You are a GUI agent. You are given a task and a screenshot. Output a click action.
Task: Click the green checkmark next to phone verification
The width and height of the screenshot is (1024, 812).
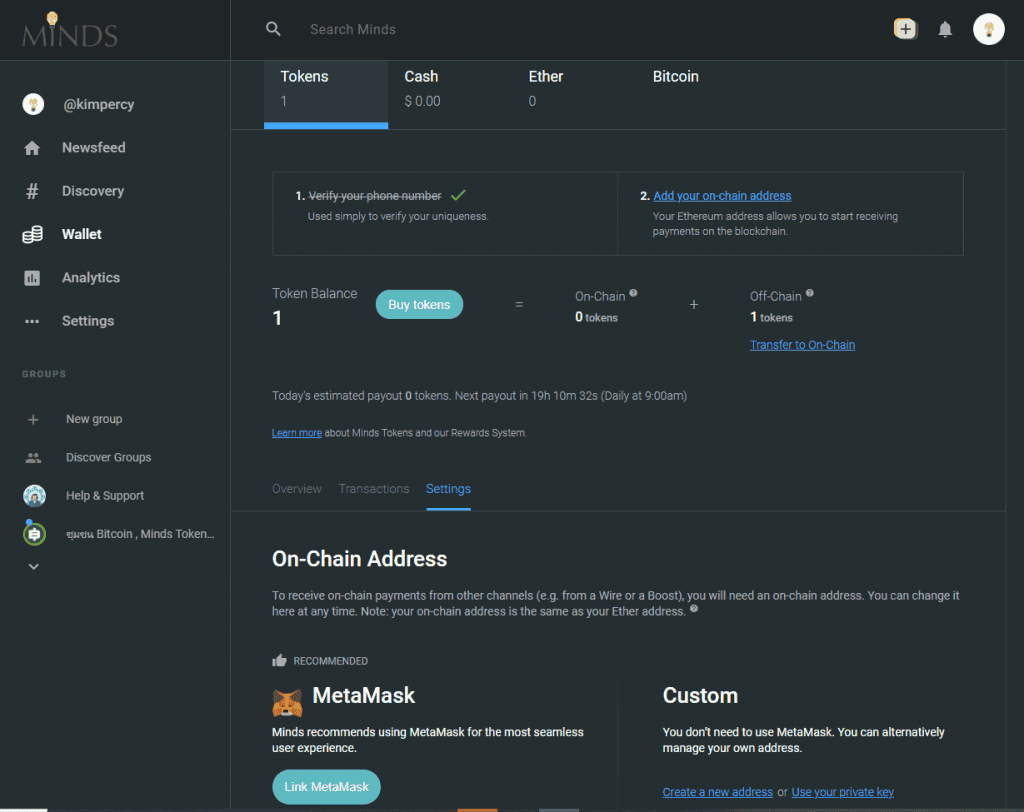tap(458, 195)
